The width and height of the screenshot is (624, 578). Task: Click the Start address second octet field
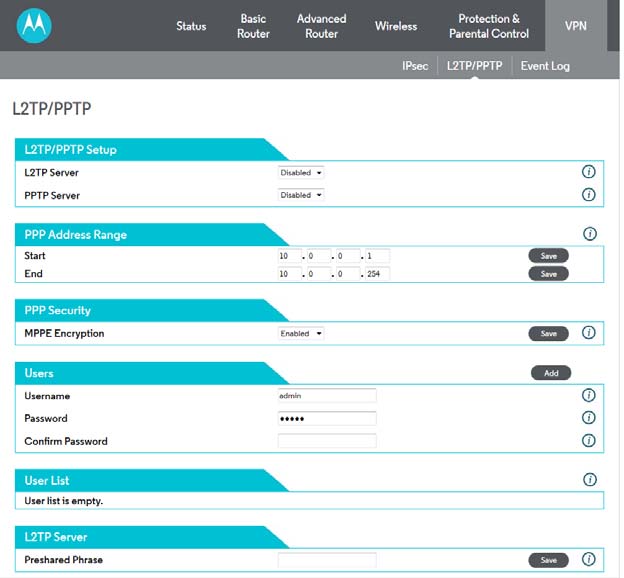point(319,256)
